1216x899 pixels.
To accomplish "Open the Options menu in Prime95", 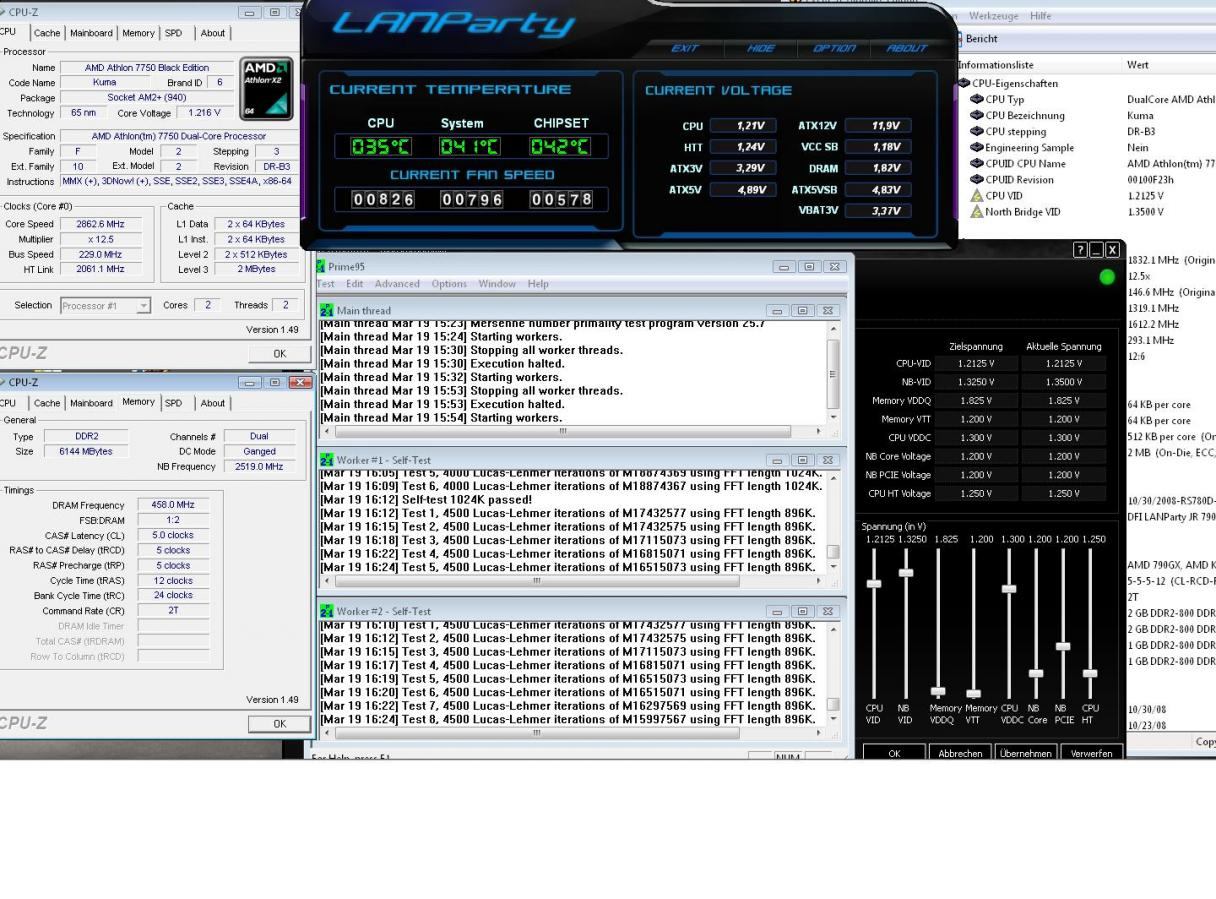I will click(449, 284).
